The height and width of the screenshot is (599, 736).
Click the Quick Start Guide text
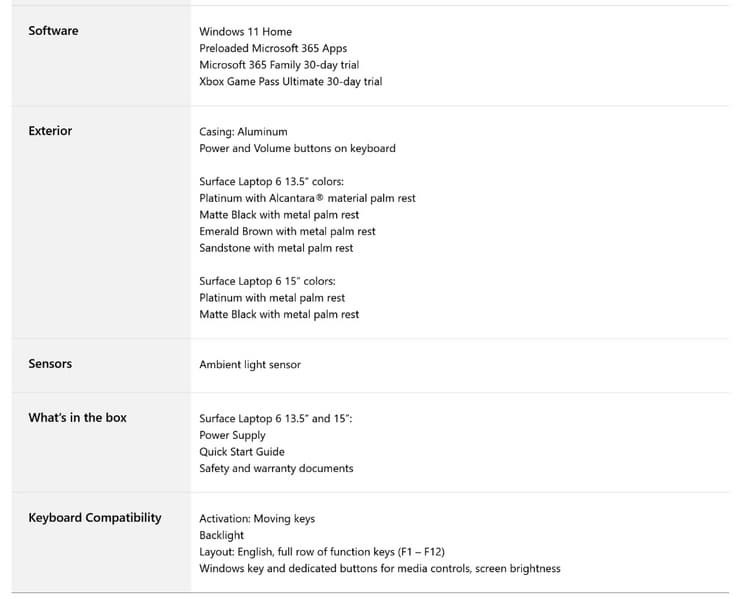241,452
